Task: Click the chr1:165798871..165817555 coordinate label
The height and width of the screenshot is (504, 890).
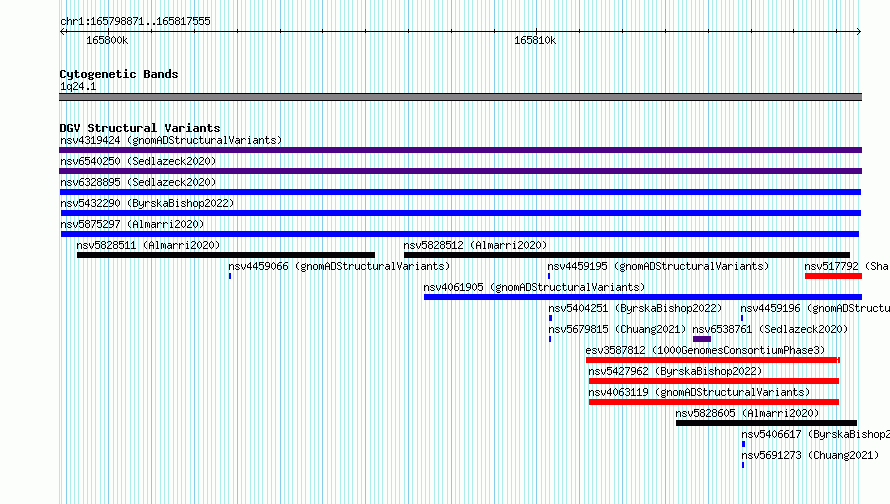Action: (x=135, y=21)
